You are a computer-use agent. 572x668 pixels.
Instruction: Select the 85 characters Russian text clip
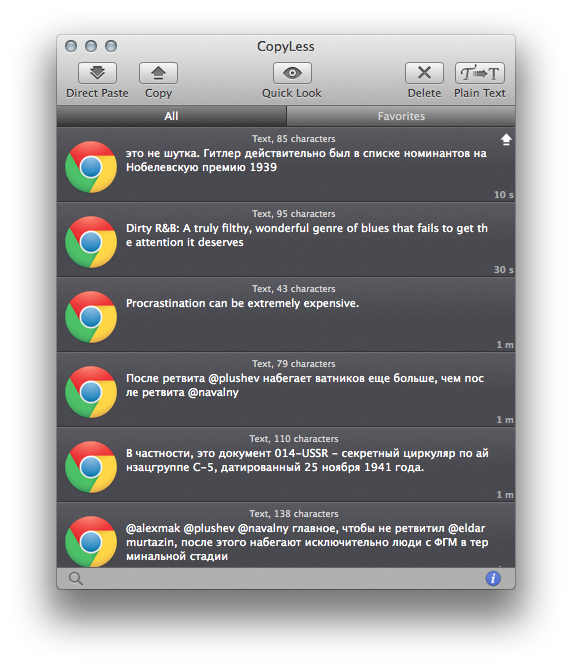tap(286, 165)
